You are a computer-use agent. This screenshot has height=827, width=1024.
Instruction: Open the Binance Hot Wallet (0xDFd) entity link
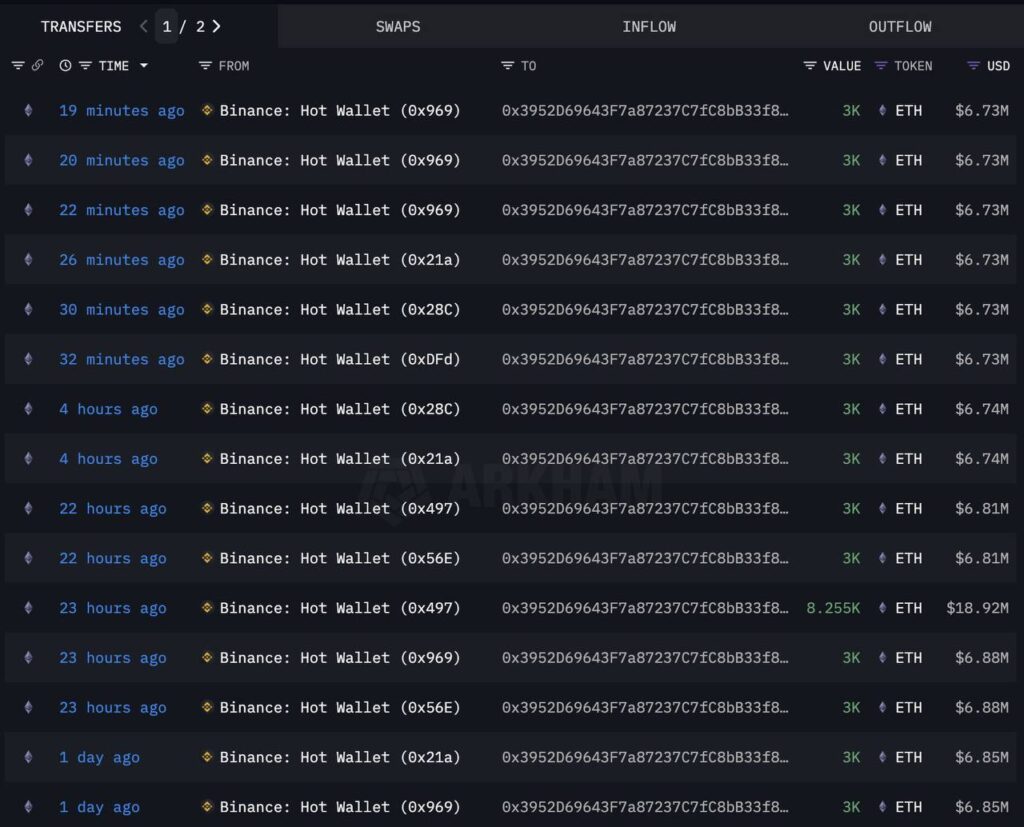coord(340,359)
